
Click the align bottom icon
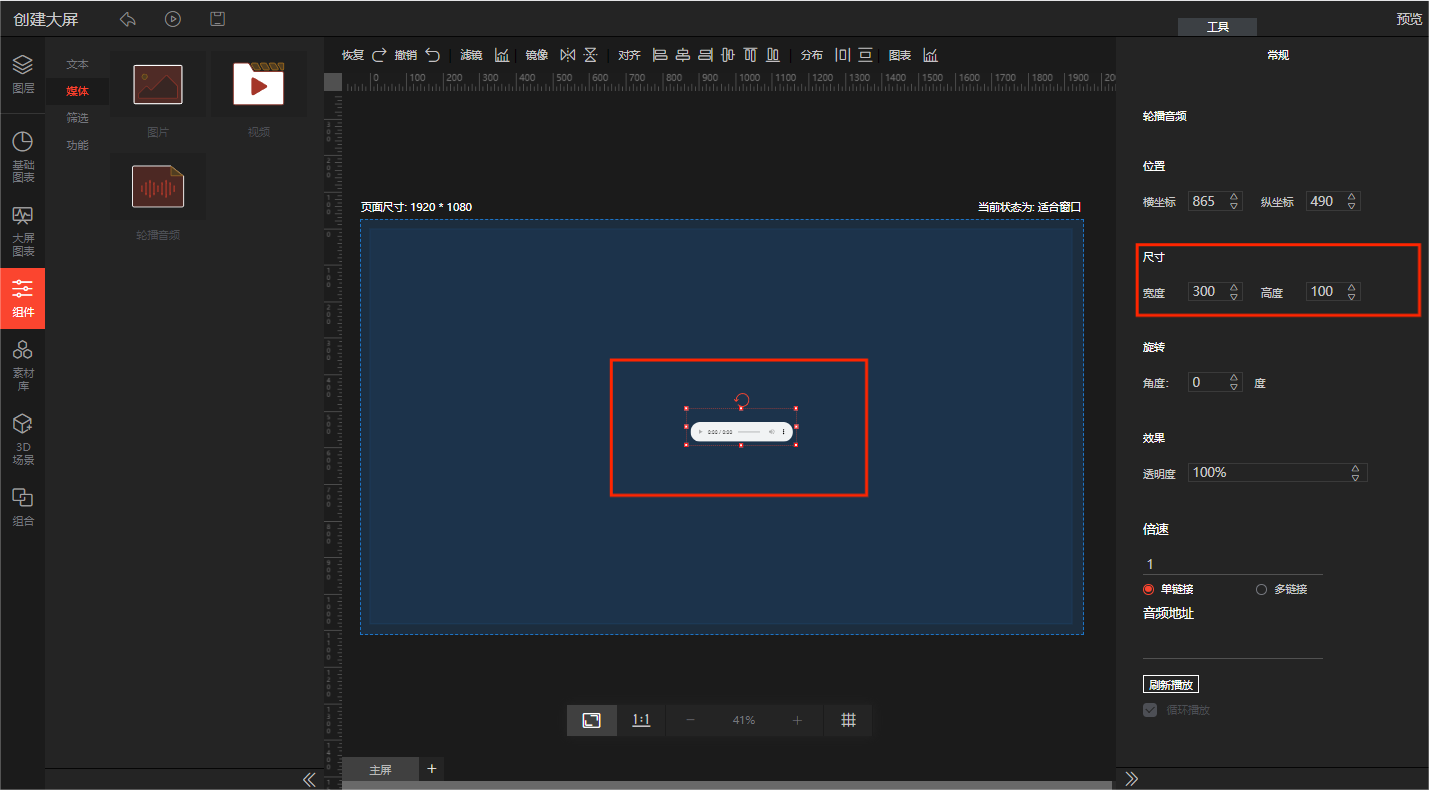pos(772,55)
